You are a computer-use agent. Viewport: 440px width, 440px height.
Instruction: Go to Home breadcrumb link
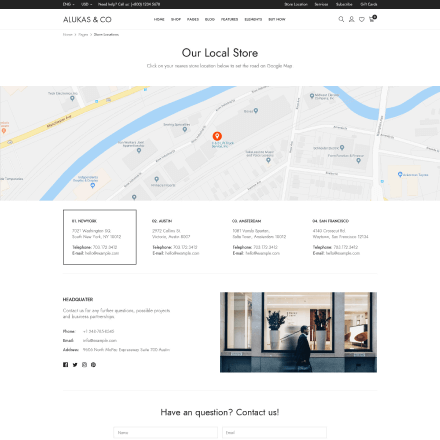pyautogui.click(x=68, y=35)
